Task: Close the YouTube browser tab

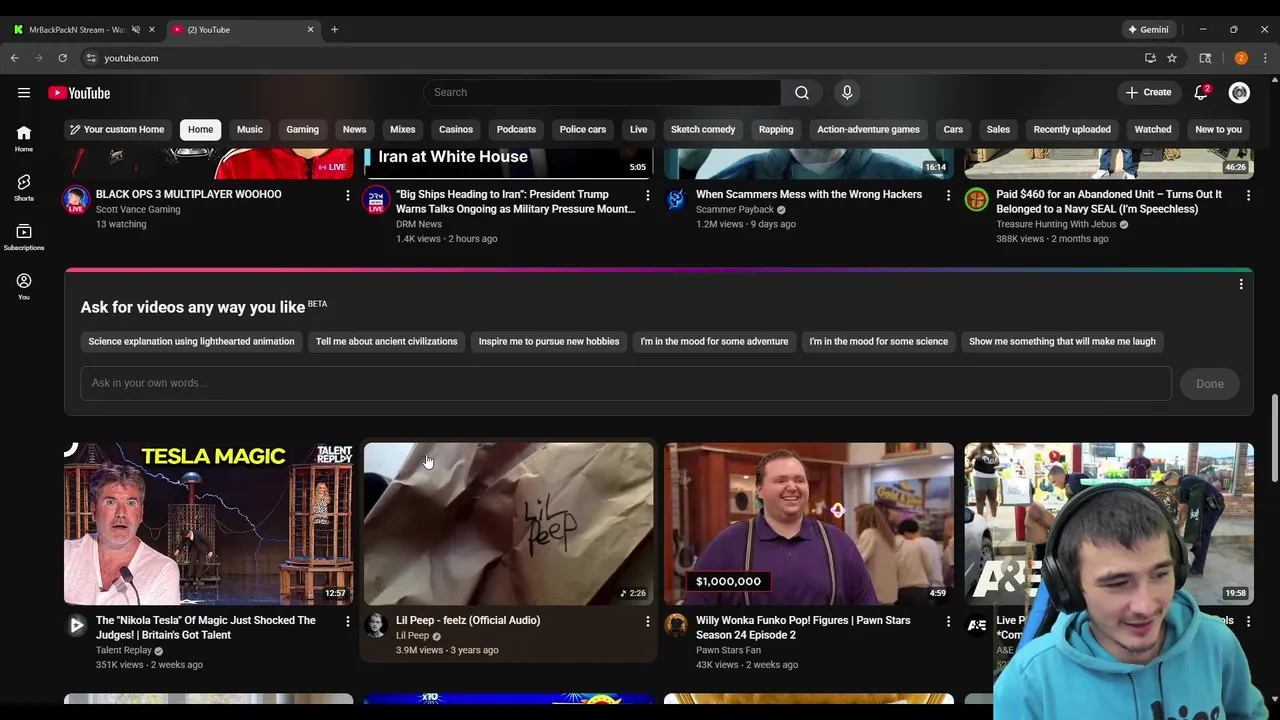Action: click(310, 29)
